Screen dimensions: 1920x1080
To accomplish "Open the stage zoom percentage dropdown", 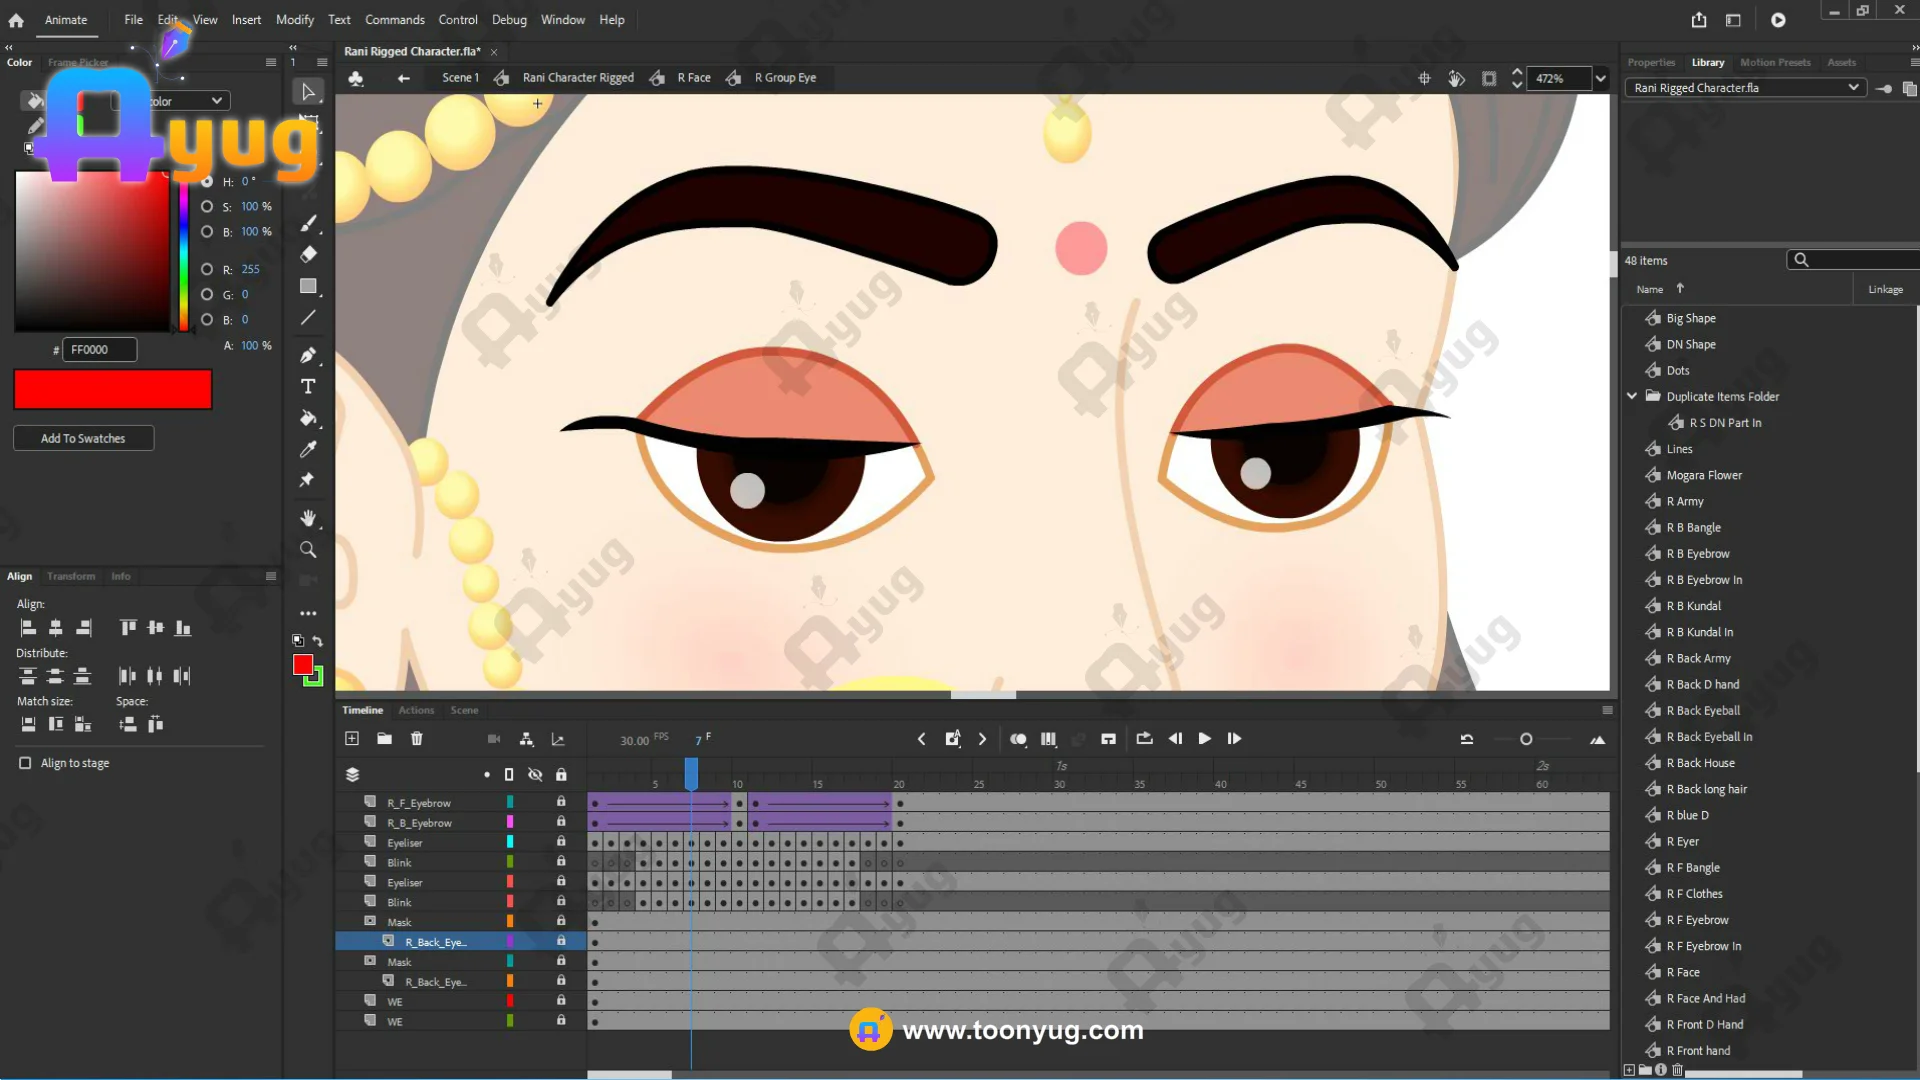I will coord(1601,78).
